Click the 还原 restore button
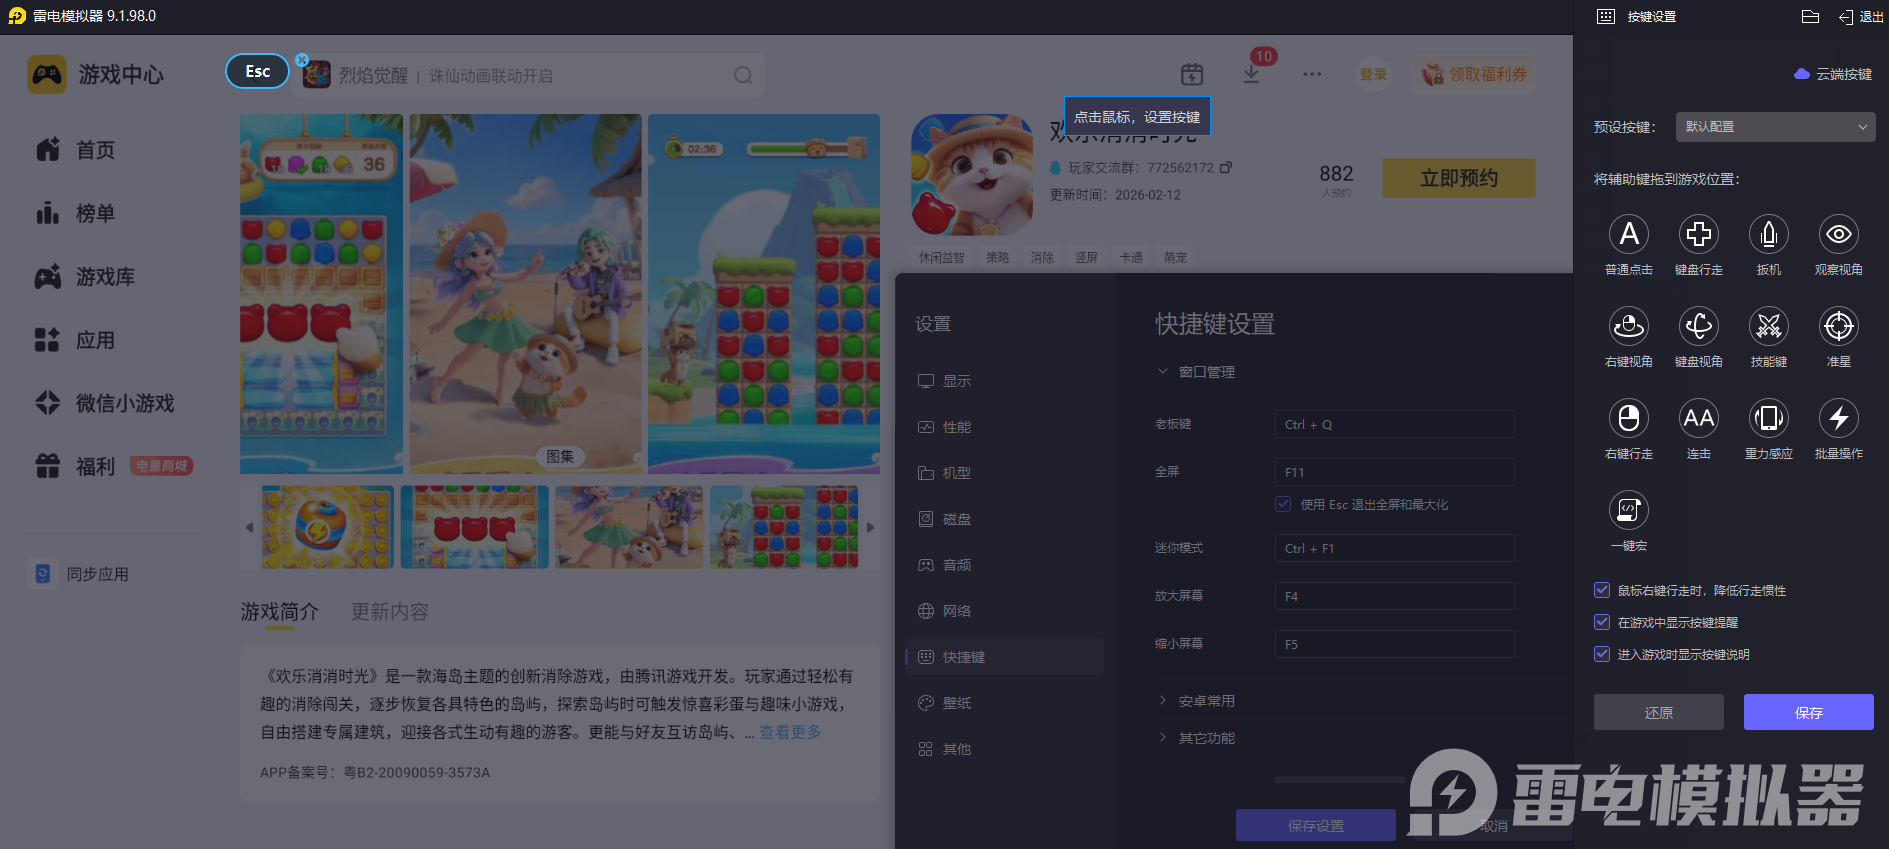 [x=1658, y=712]
